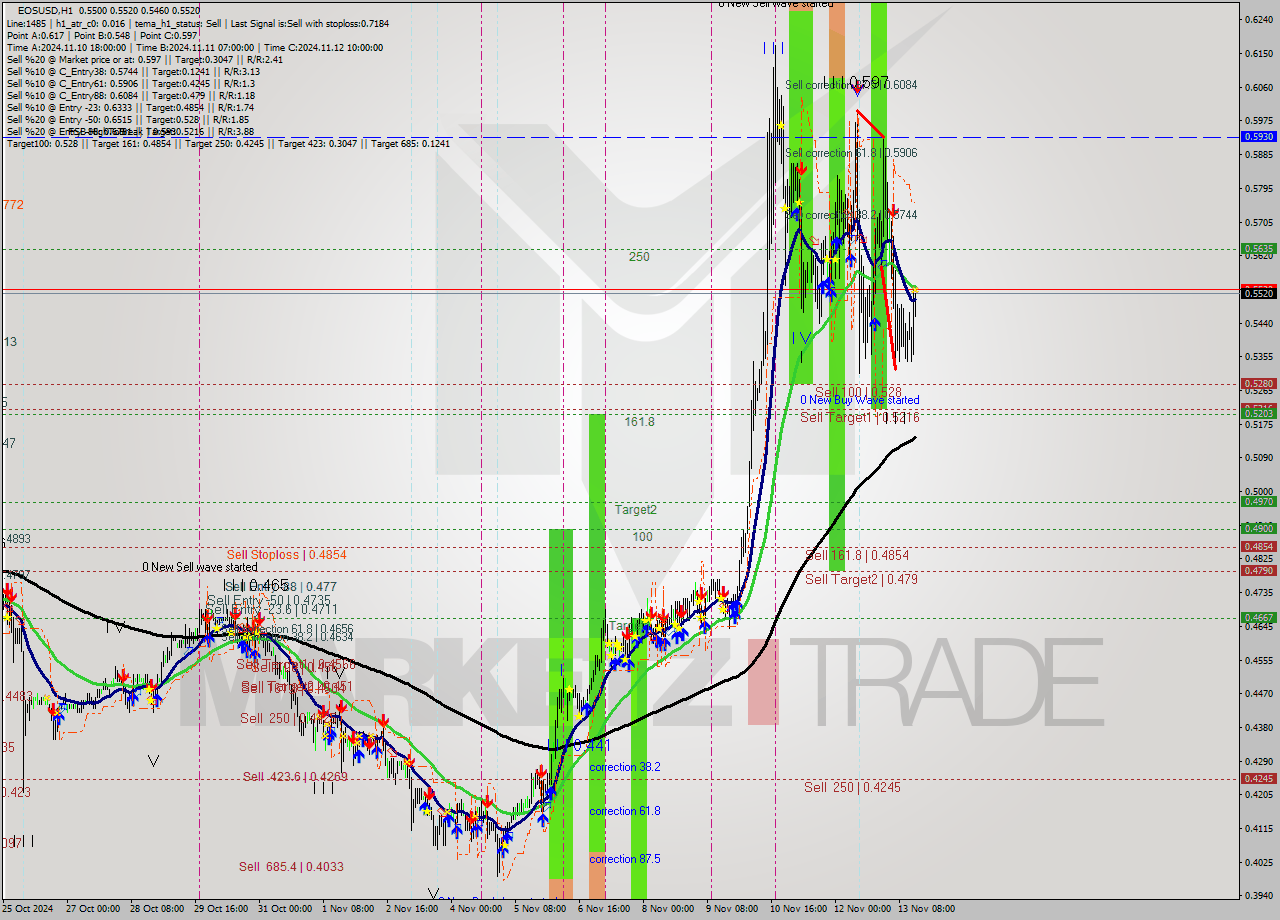Image resolution: width=1280 pixels, height=920 pixels.
Task: Click the '9 Nov 08:00' time axis label
Action: pos(732,909)
